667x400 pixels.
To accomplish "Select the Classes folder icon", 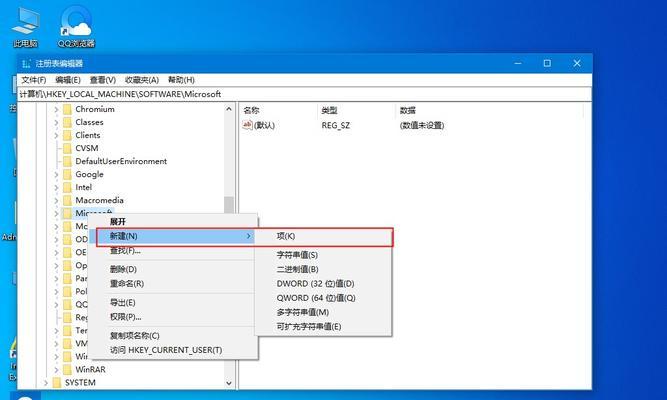I will 67,123.
